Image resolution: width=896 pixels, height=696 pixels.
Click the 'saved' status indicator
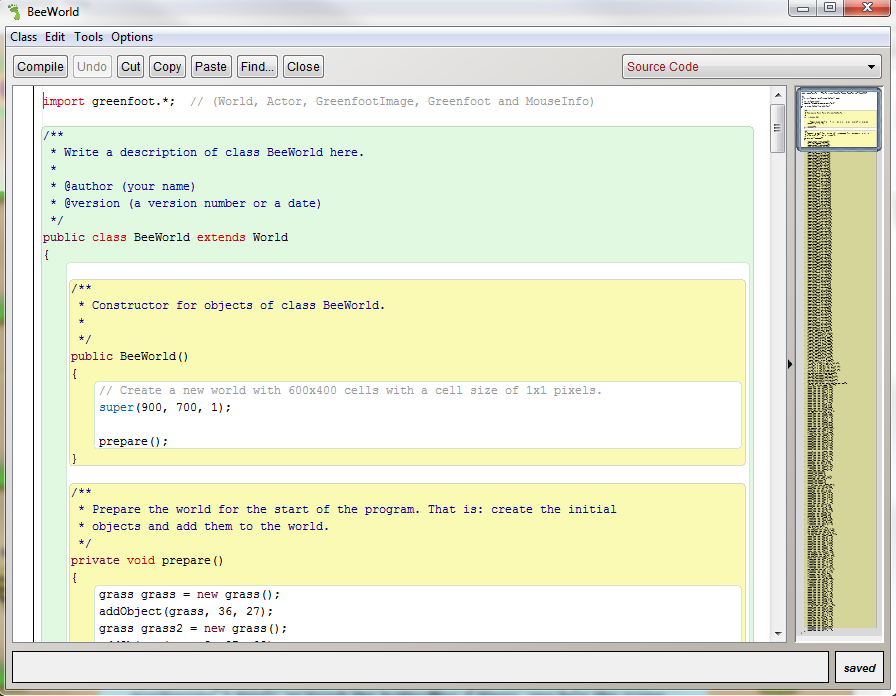859,668
